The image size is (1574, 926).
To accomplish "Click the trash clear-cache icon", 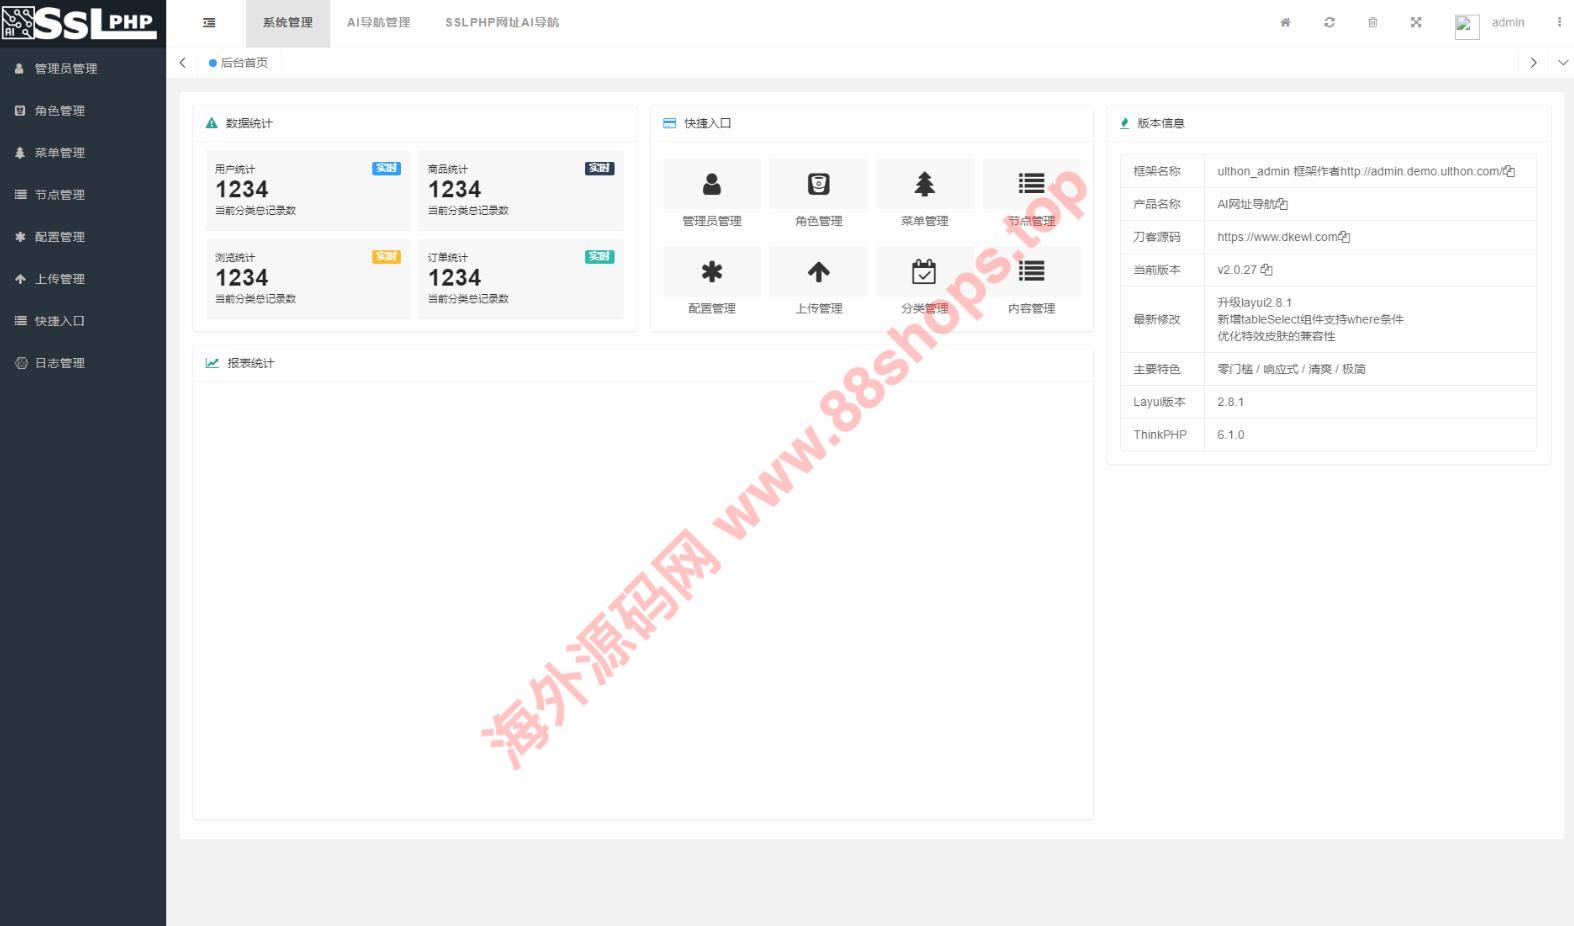I will [1372, 22].
